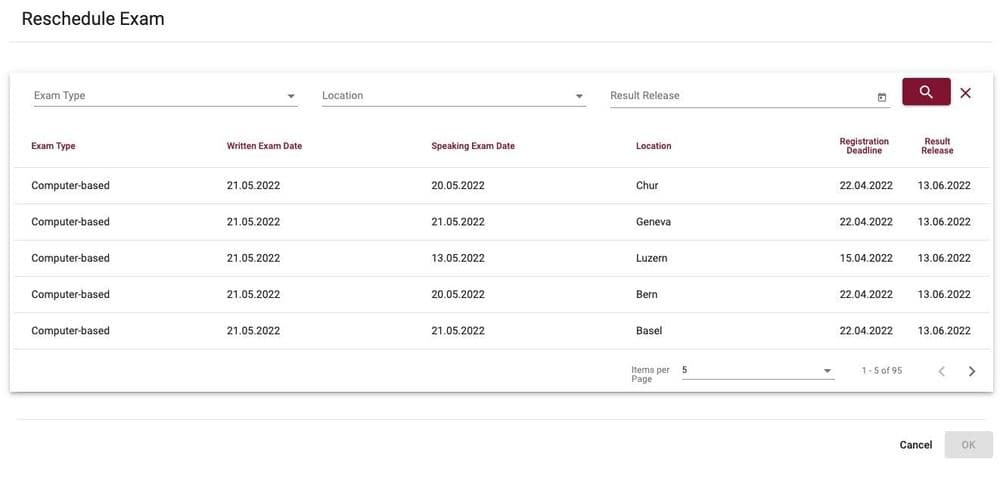Click the Speaking Exam Date column header
This screenshot has height=478, width=1000.
tap(473, 146)
